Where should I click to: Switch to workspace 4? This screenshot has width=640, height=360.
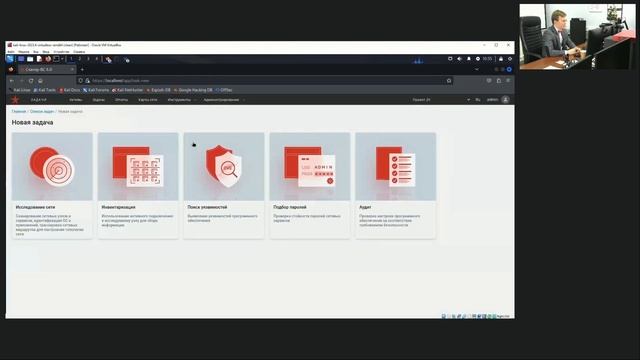pos(97,59)
